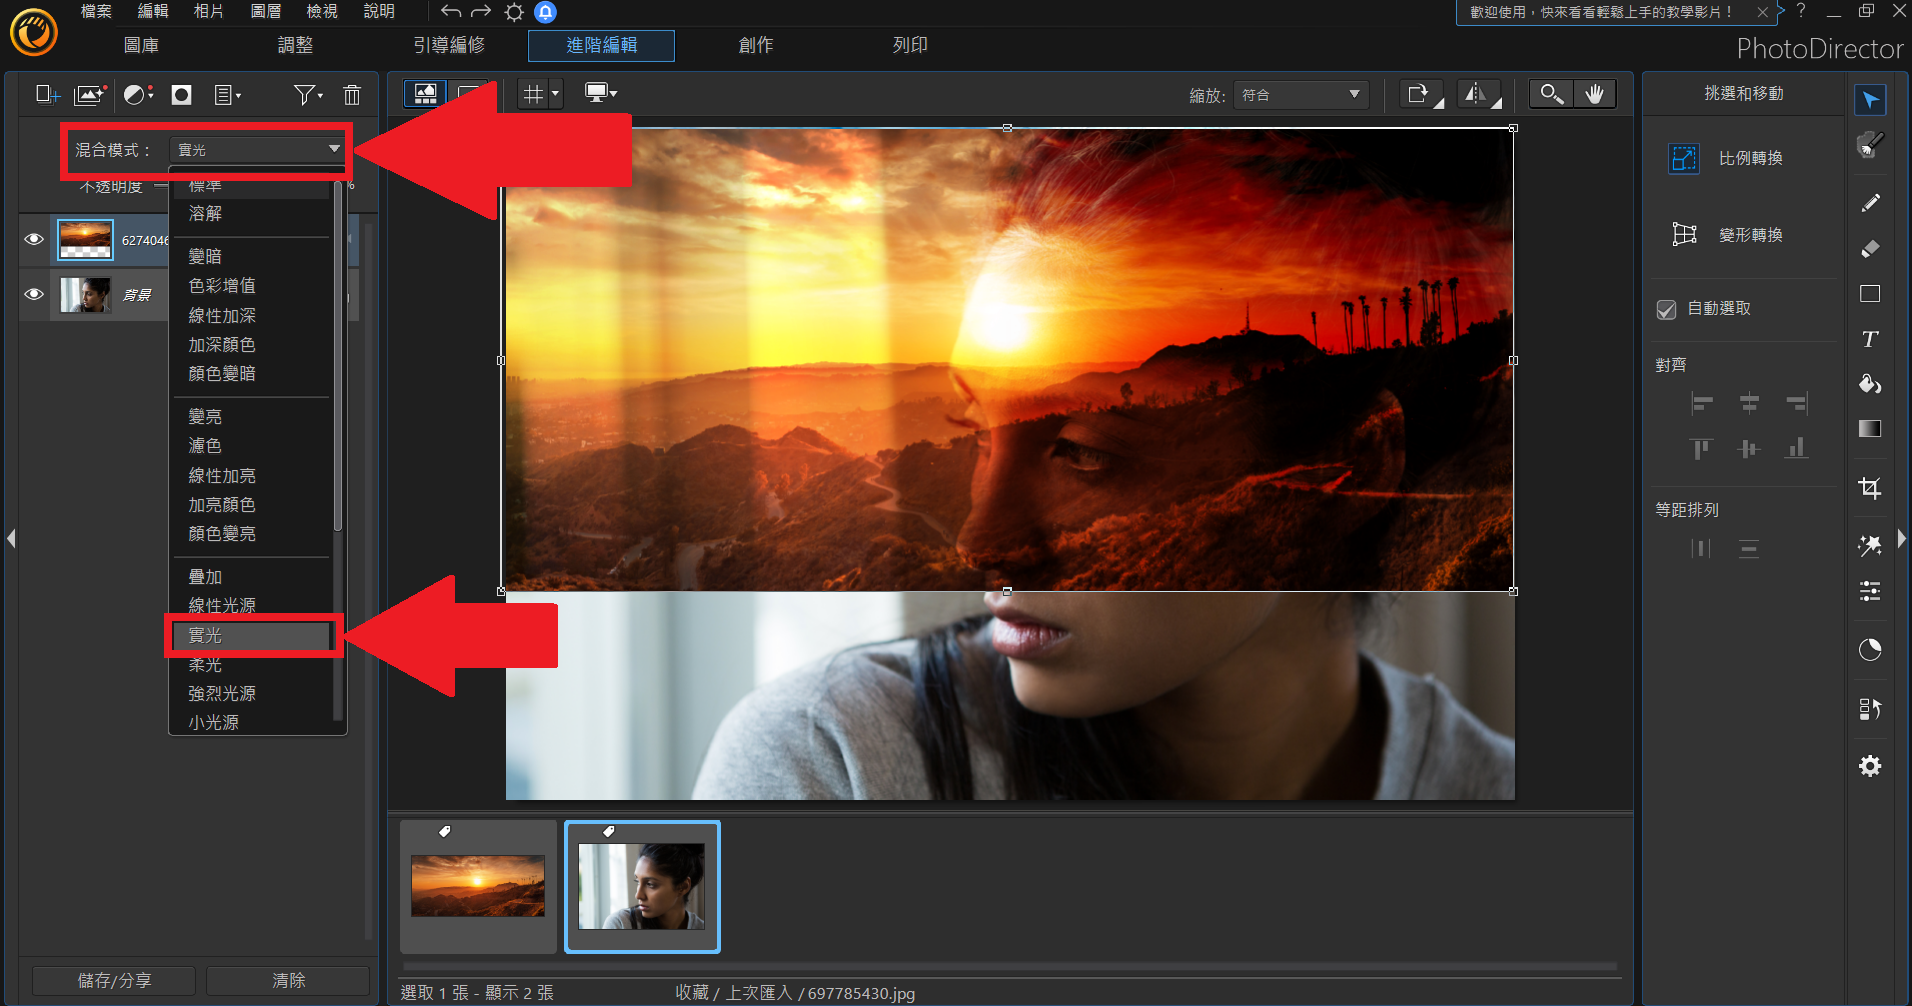1912x1006 pixels.
Task: Open the grid options dropdown arrow
Action: [x=555, y=94]
